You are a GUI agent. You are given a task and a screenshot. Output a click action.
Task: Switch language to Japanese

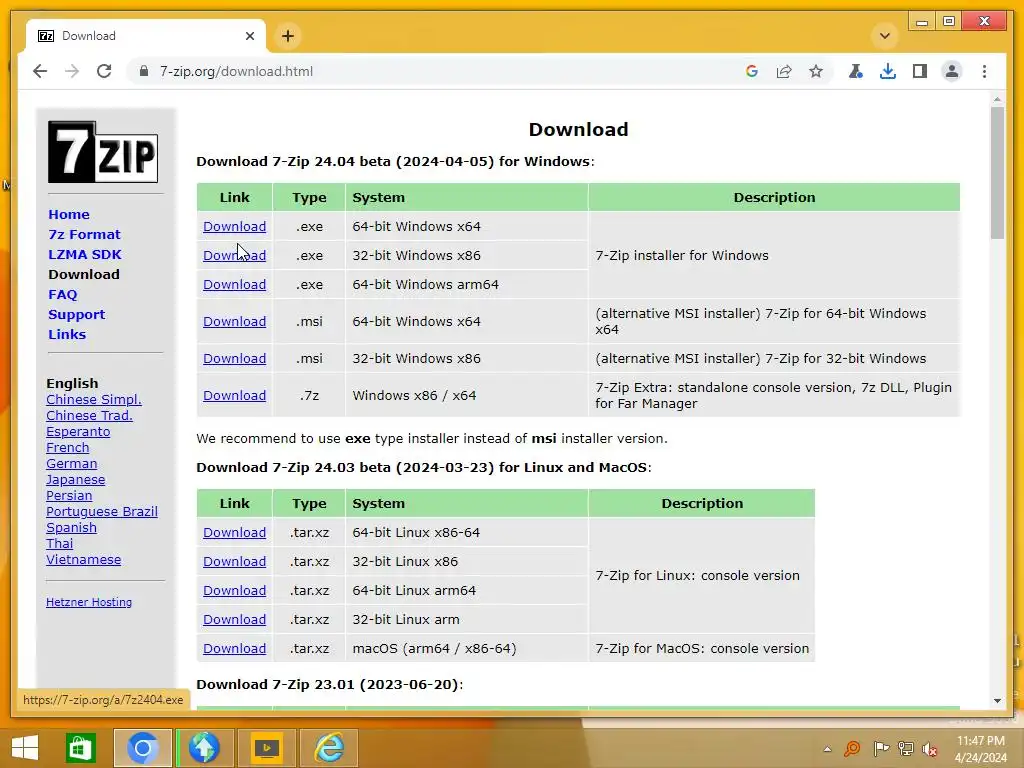(75, 479)
